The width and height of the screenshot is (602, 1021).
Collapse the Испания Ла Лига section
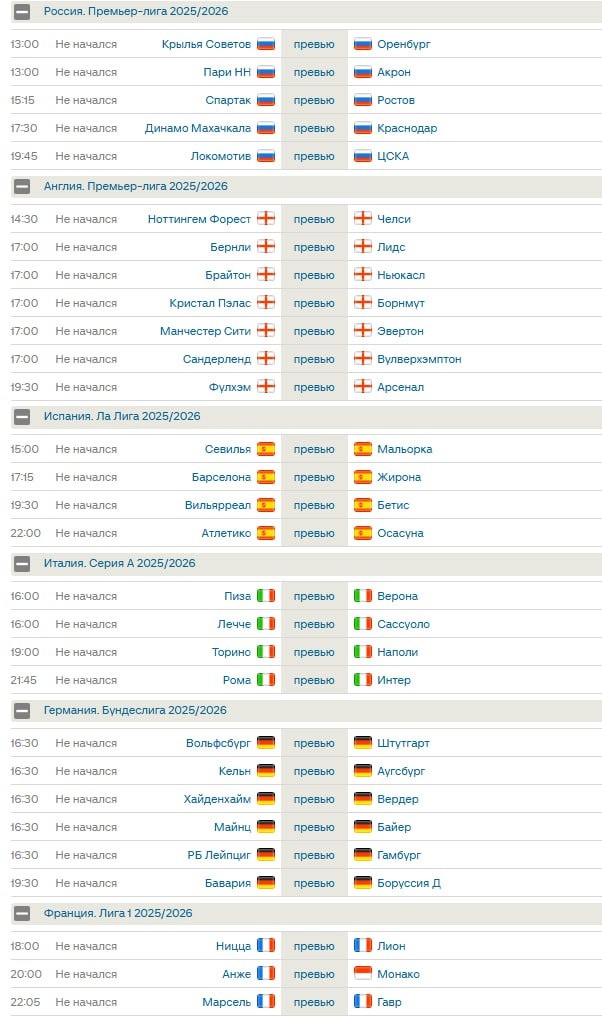tap(22, 416)
